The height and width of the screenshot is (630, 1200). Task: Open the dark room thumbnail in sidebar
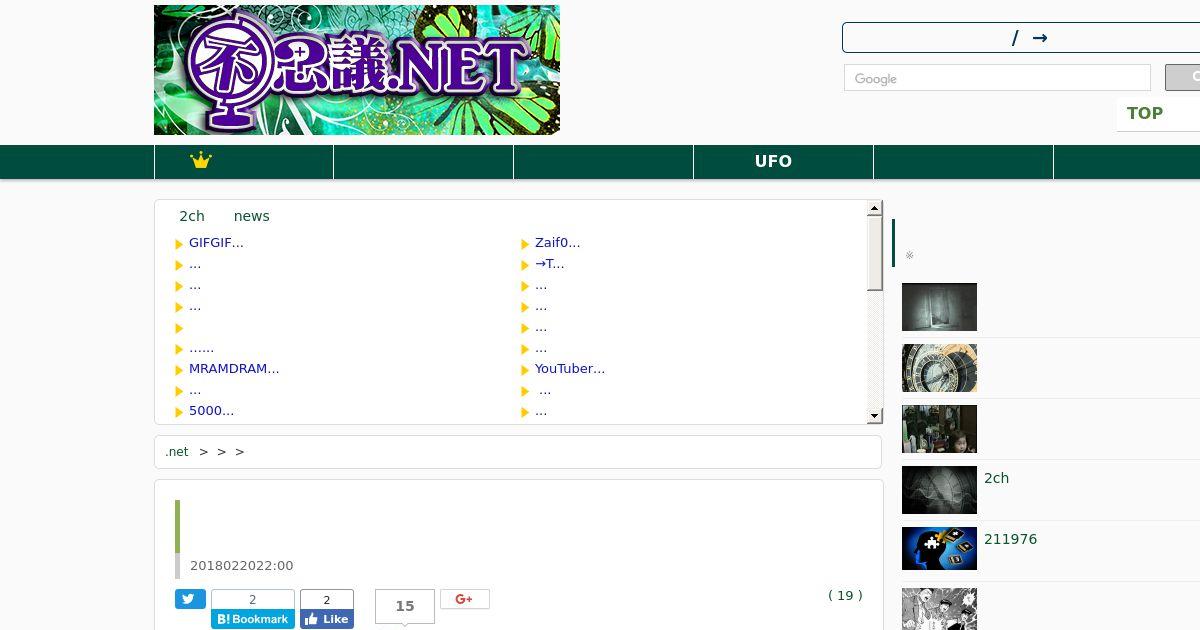tap(939, 307)
